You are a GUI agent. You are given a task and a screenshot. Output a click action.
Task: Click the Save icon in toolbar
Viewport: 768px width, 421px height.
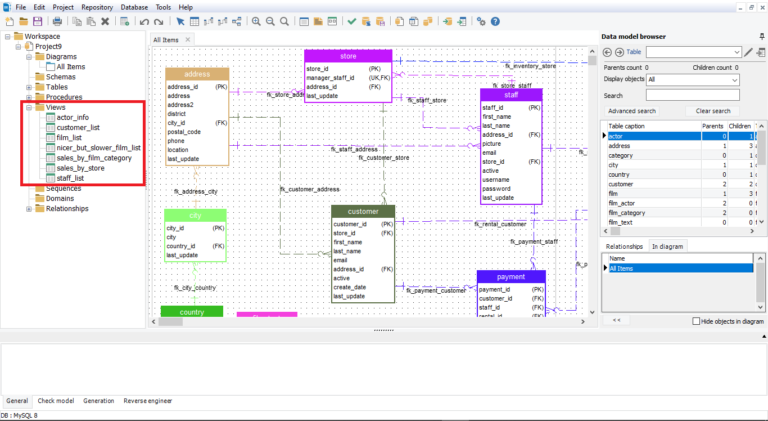[38, 21]
